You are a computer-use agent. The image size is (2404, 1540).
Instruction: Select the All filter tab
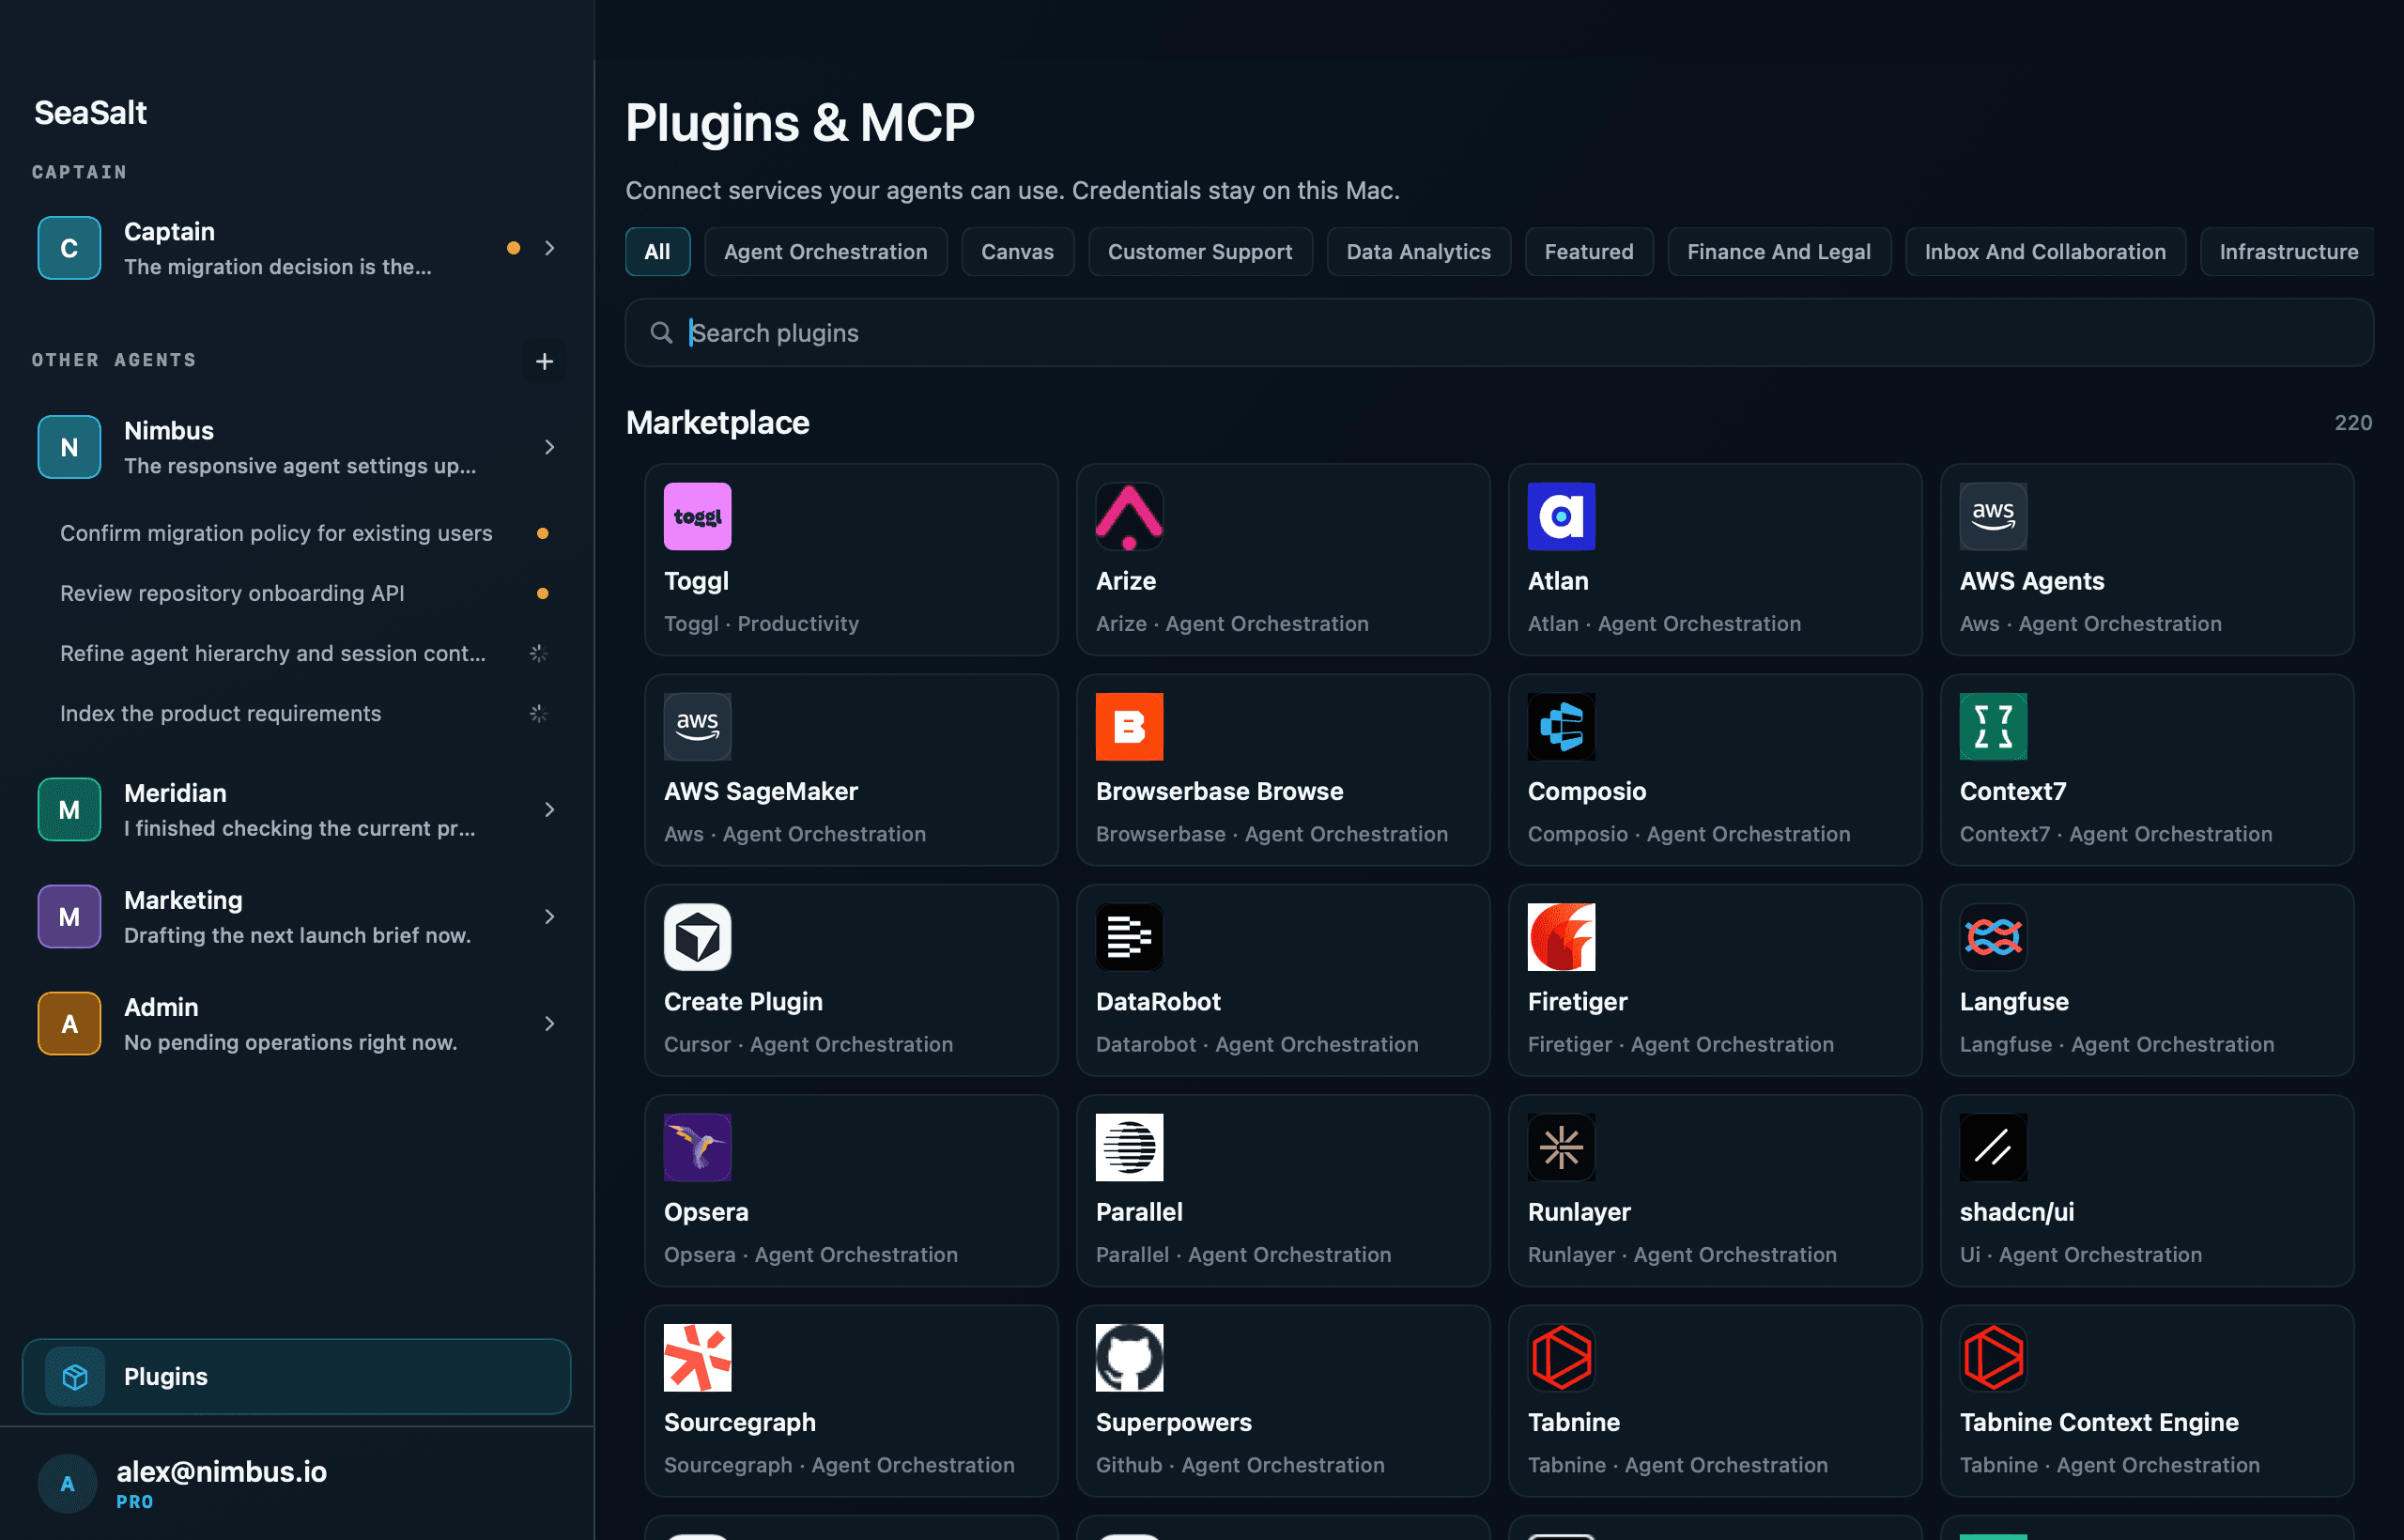point(657,252)
